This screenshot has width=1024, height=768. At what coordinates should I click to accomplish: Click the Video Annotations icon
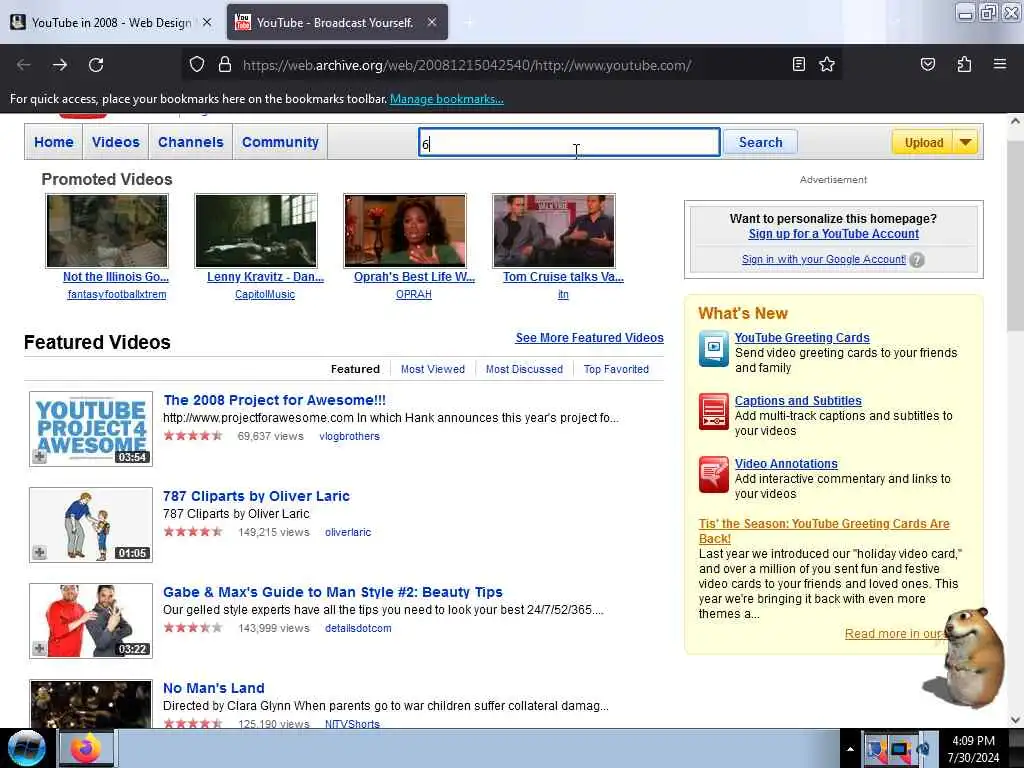[x=713, y=474]
